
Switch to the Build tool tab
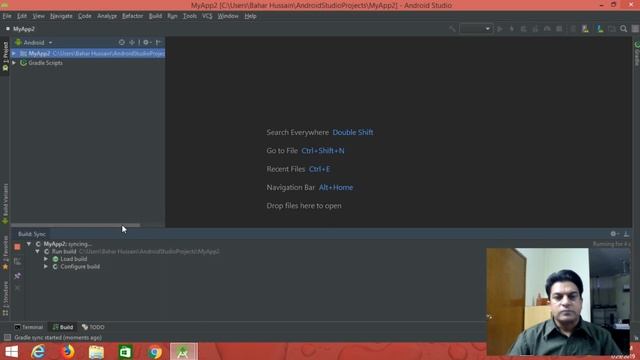(62, 327)
